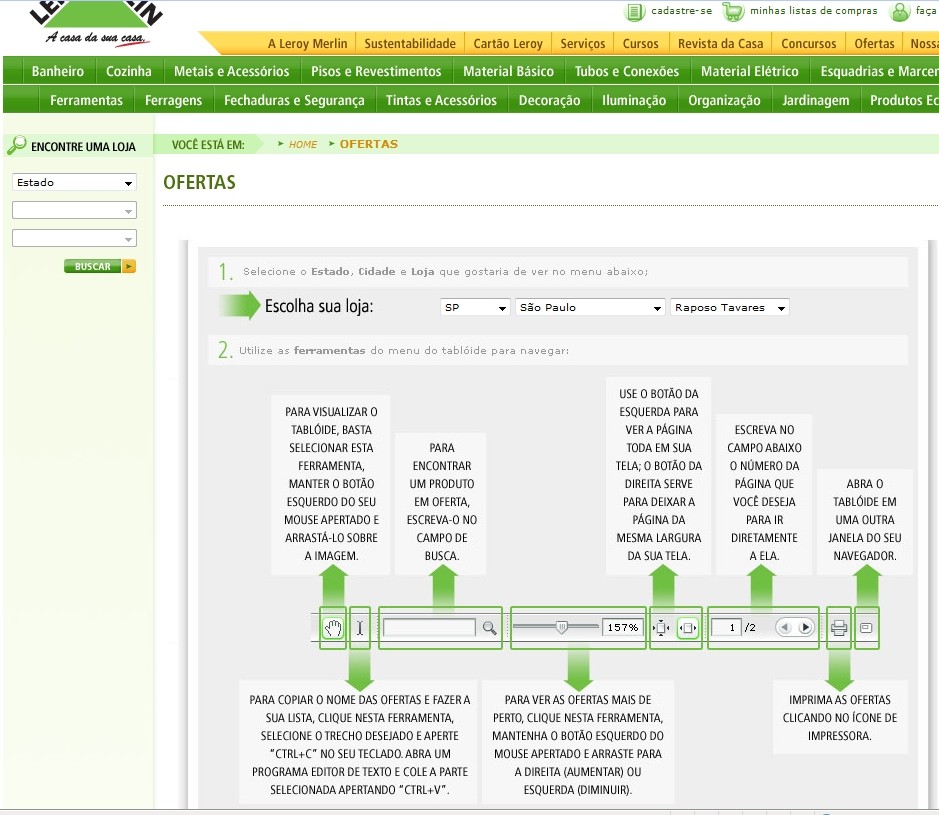Select the hand pan tool

point(333,628)
